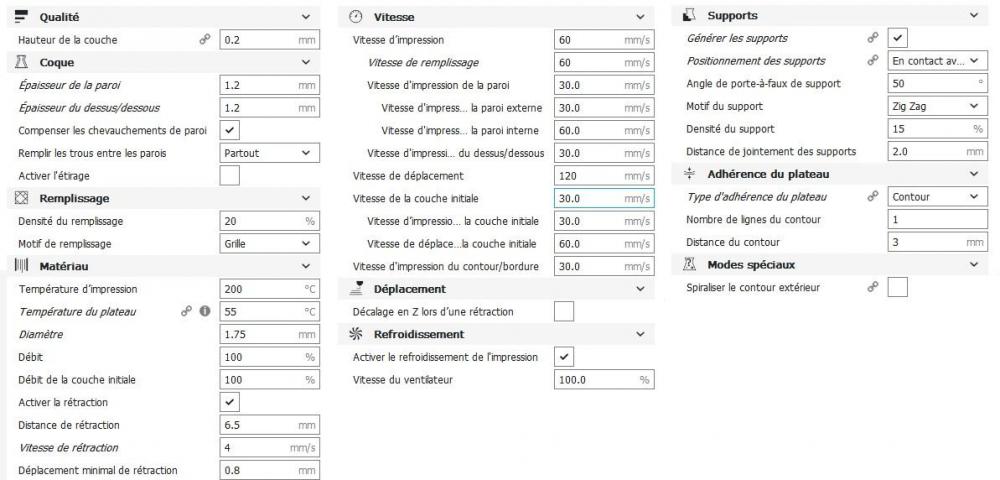1000x480 pixels.
Task: Click the link icon beside Température du plateau
Action: (186, 312)
